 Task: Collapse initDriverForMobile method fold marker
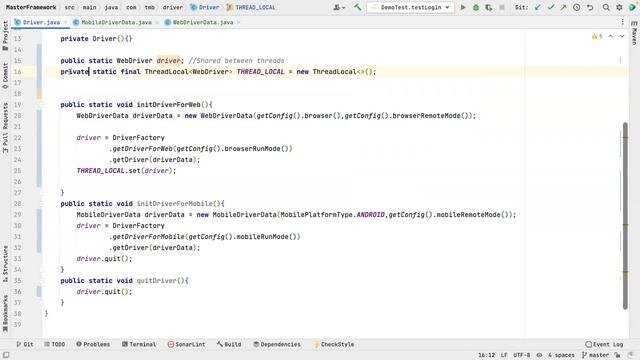pos(41,204)
